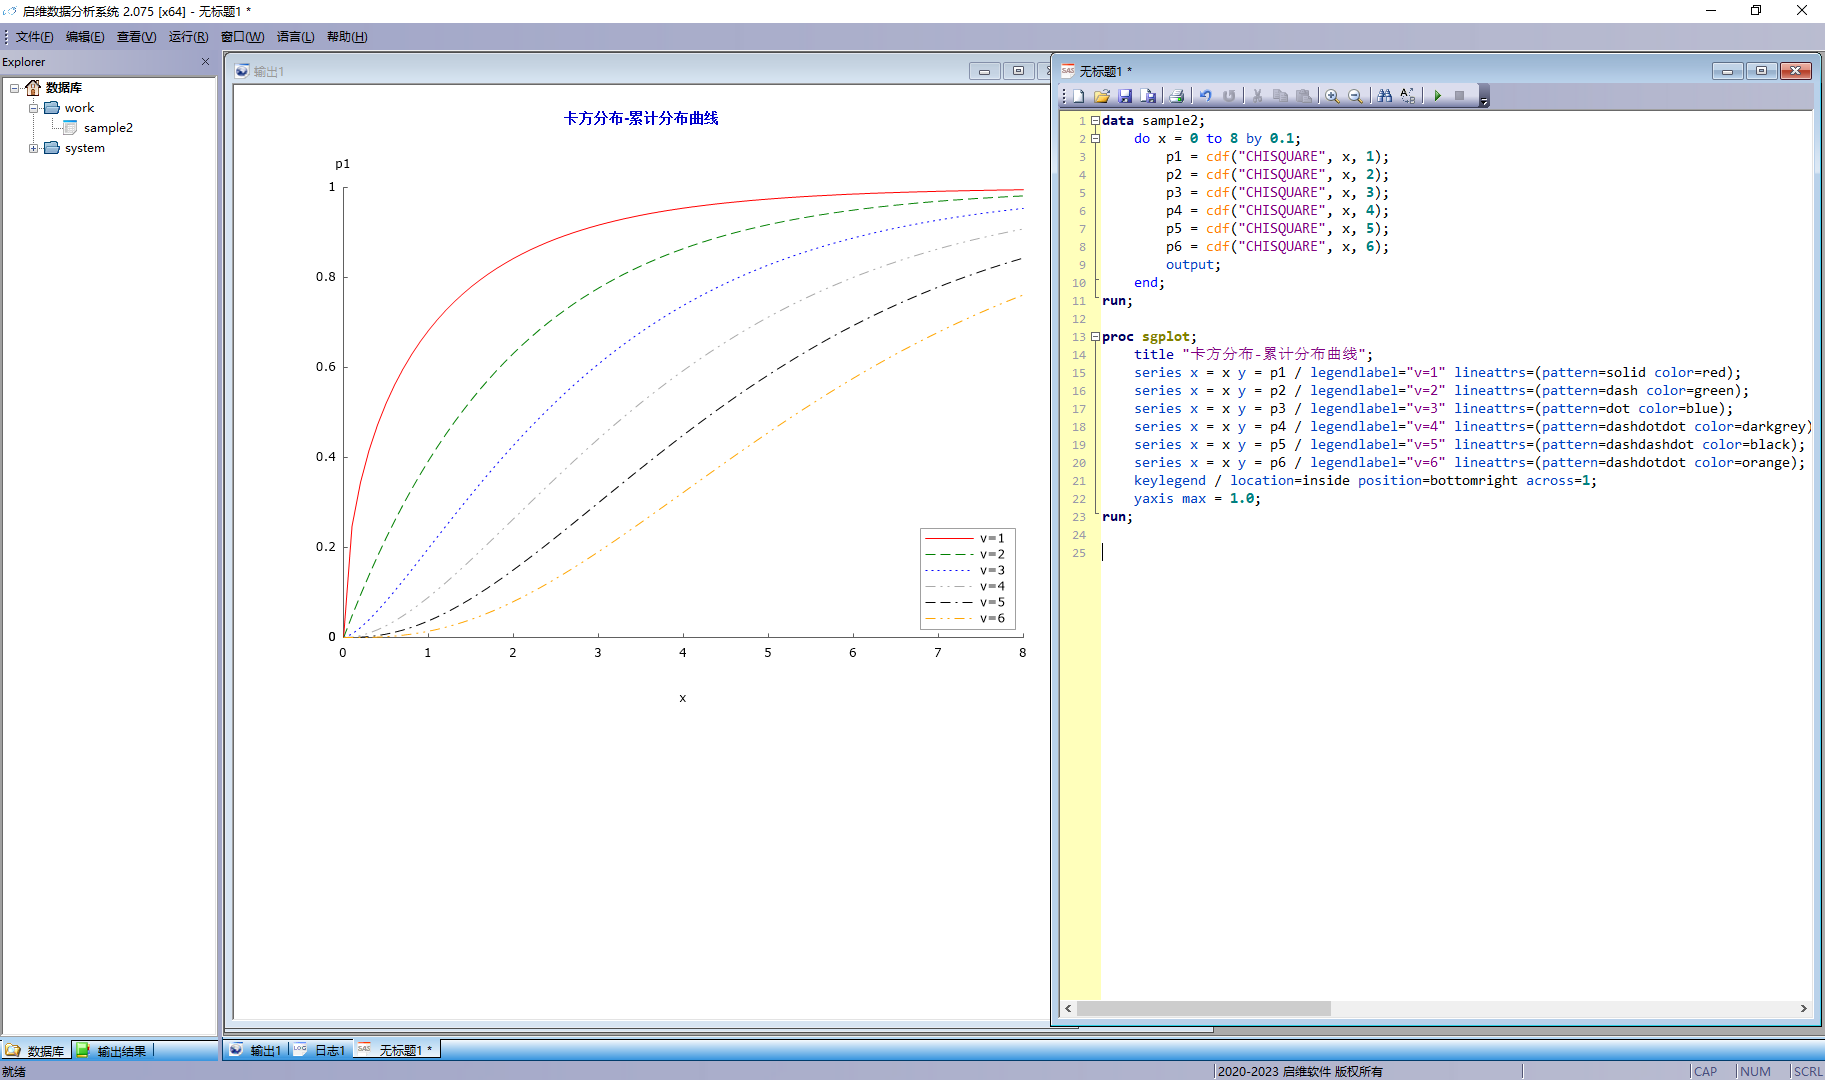This screenshot has height=1080, width=1825.
Task: Collapse the do loop fold marker
Action: coord(1096,139)
